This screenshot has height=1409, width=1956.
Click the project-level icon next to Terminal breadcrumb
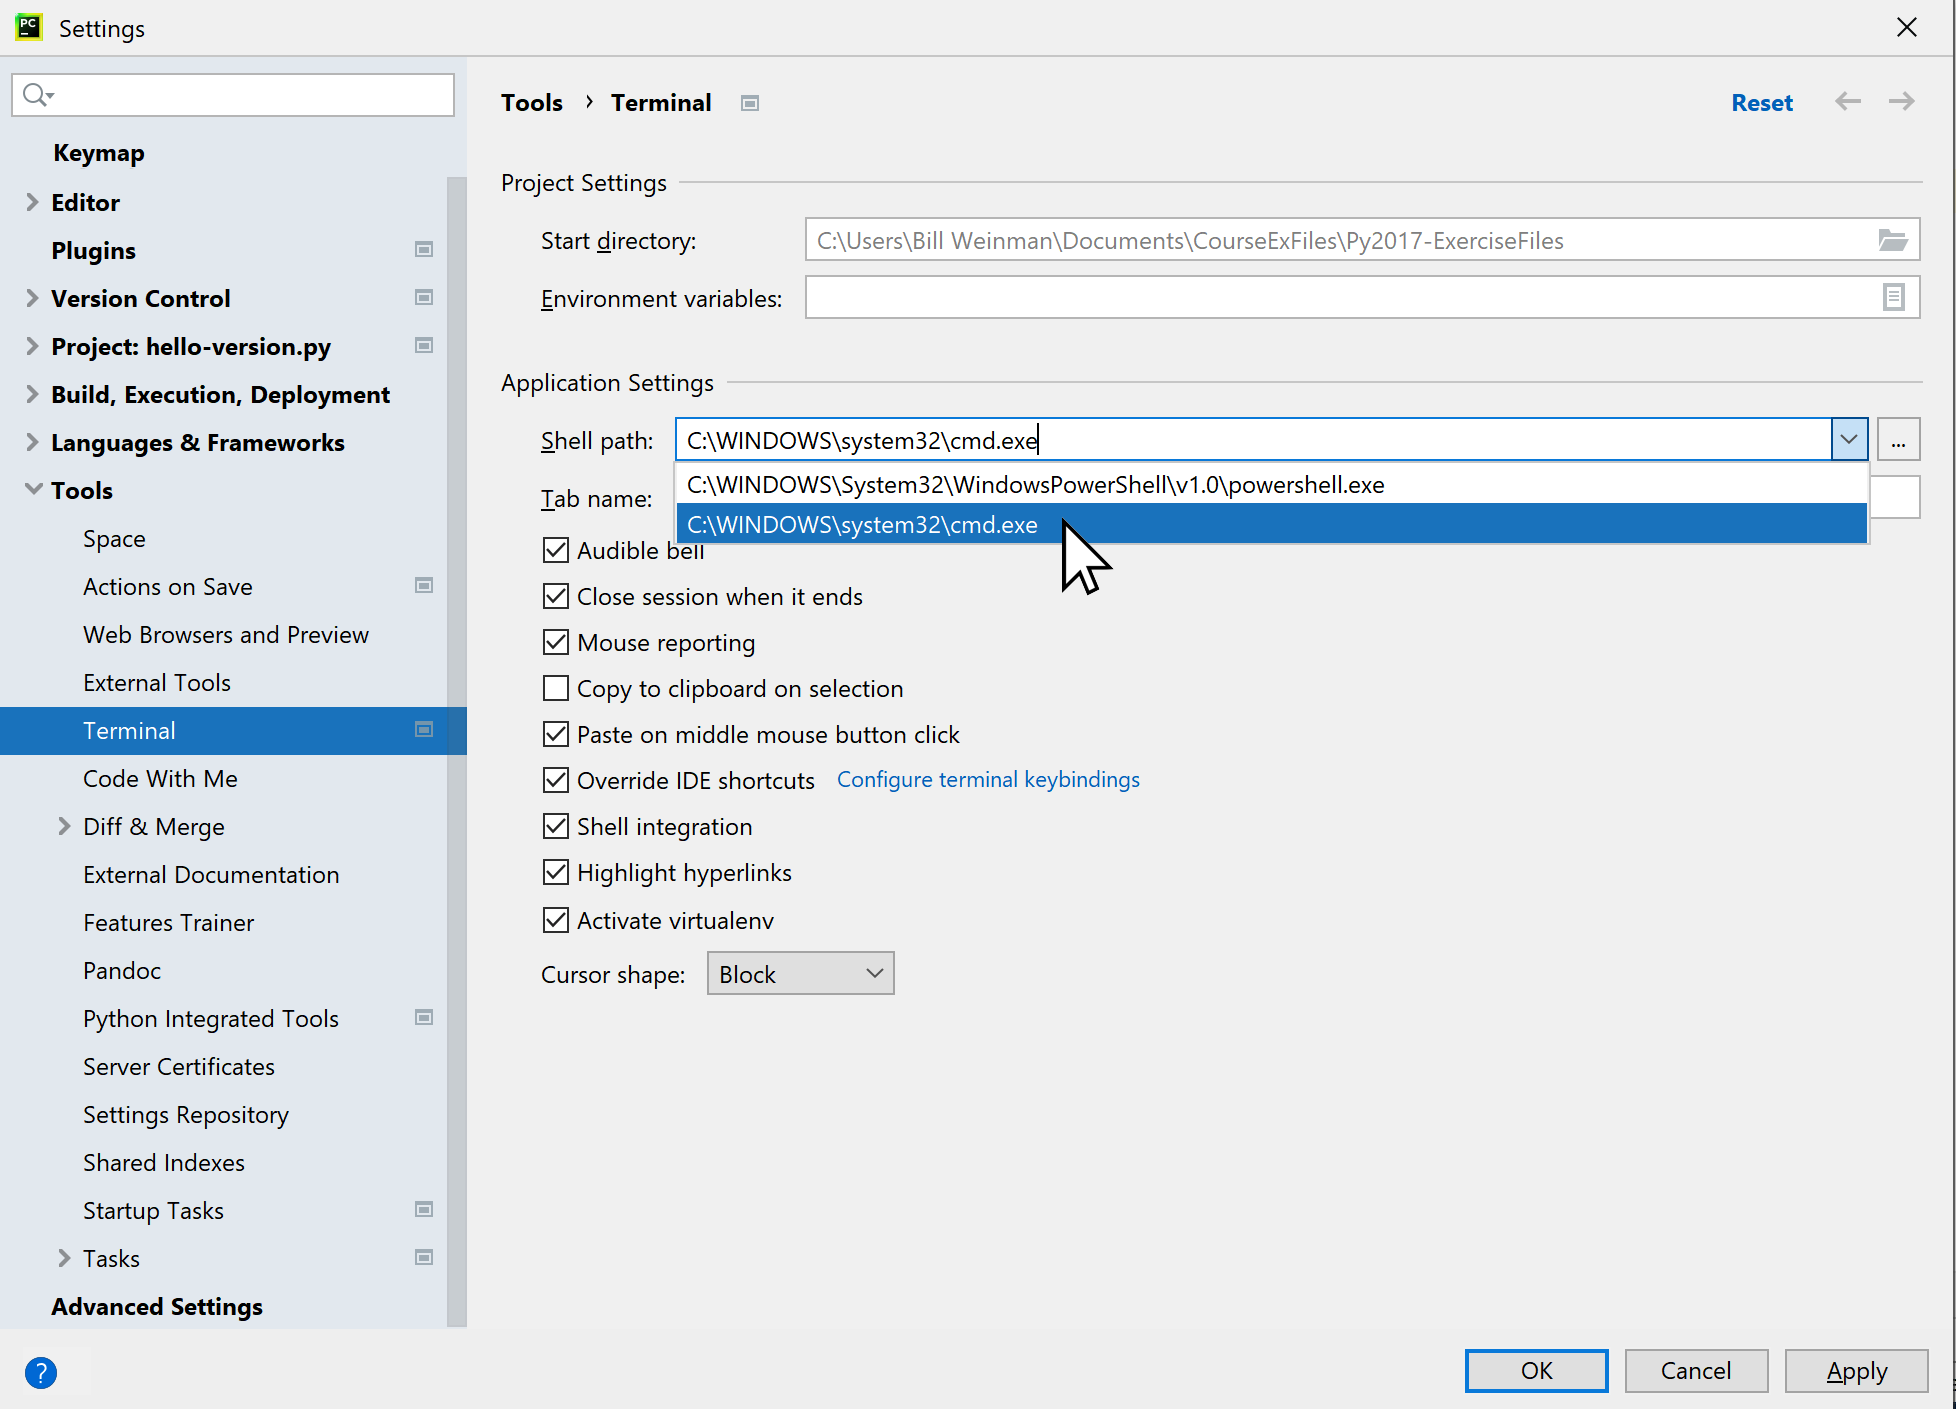(750, 103)
